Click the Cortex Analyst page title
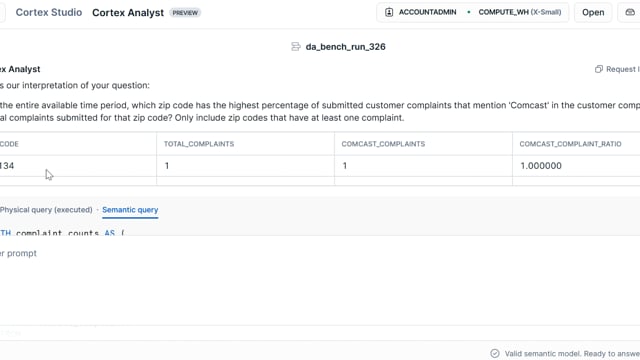 tap(128, 13)
